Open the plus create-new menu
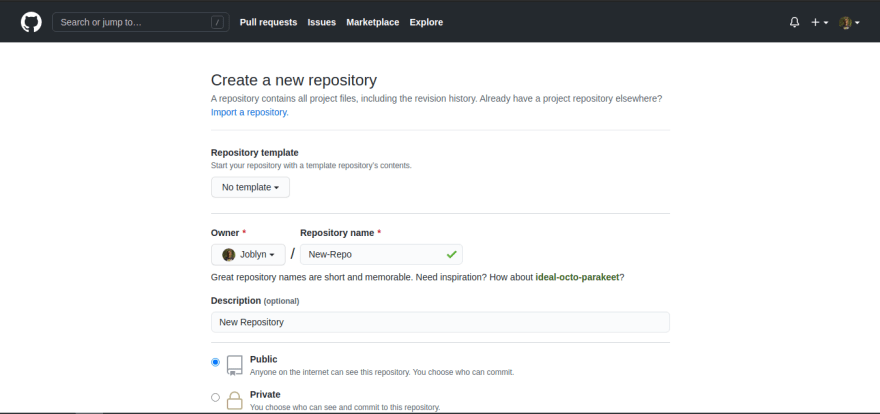 point(819,22)
